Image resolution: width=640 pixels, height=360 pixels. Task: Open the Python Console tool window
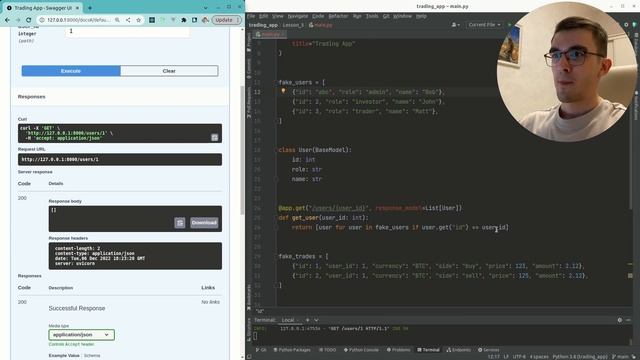pyautogui.click(x=361, y=350)
